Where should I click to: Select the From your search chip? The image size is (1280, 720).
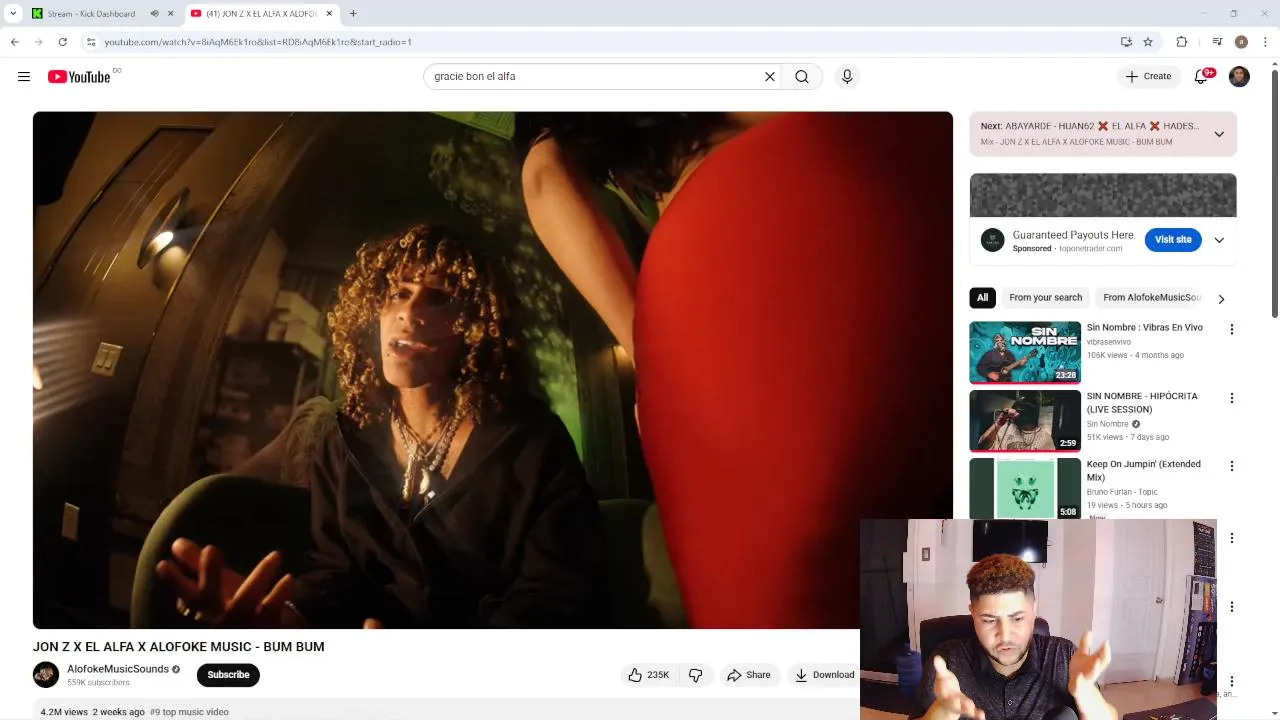1045,297
